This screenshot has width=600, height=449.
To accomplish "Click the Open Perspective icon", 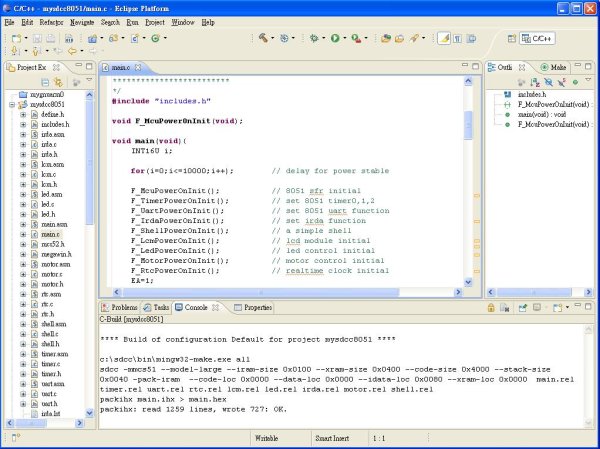I will click(512, 38).
